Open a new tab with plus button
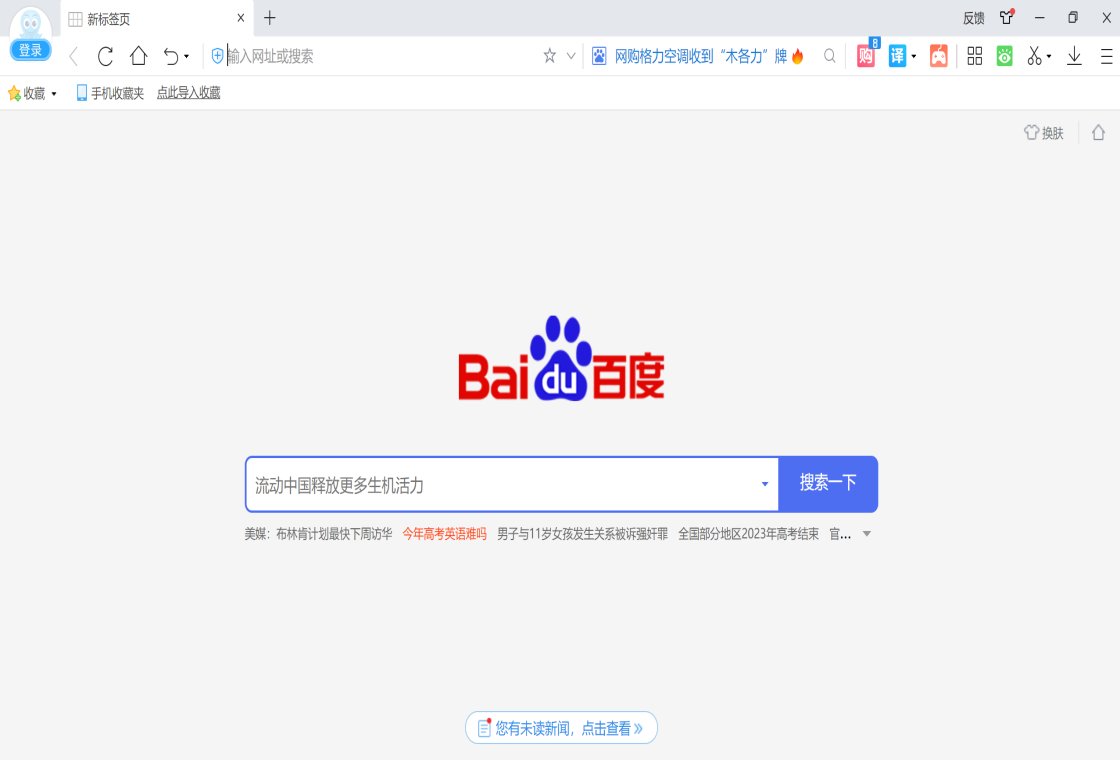Viewport: 1120px width, 760px height. point(269,18)
